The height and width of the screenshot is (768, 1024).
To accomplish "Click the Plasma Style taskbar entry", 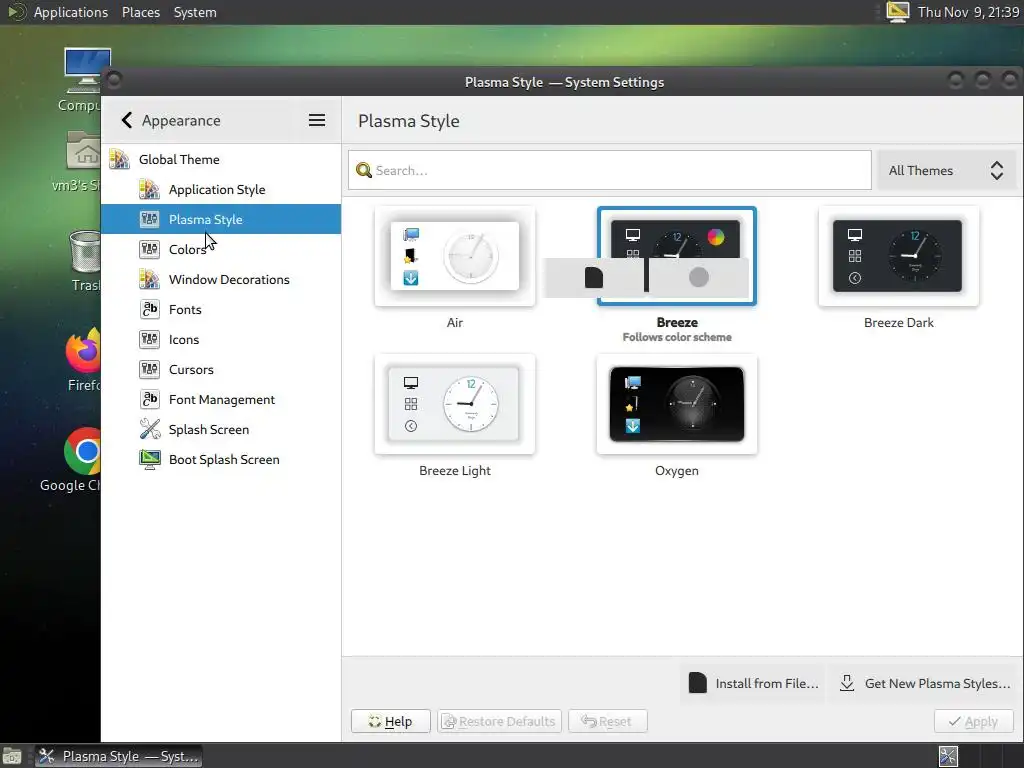I will pos(118,756).
